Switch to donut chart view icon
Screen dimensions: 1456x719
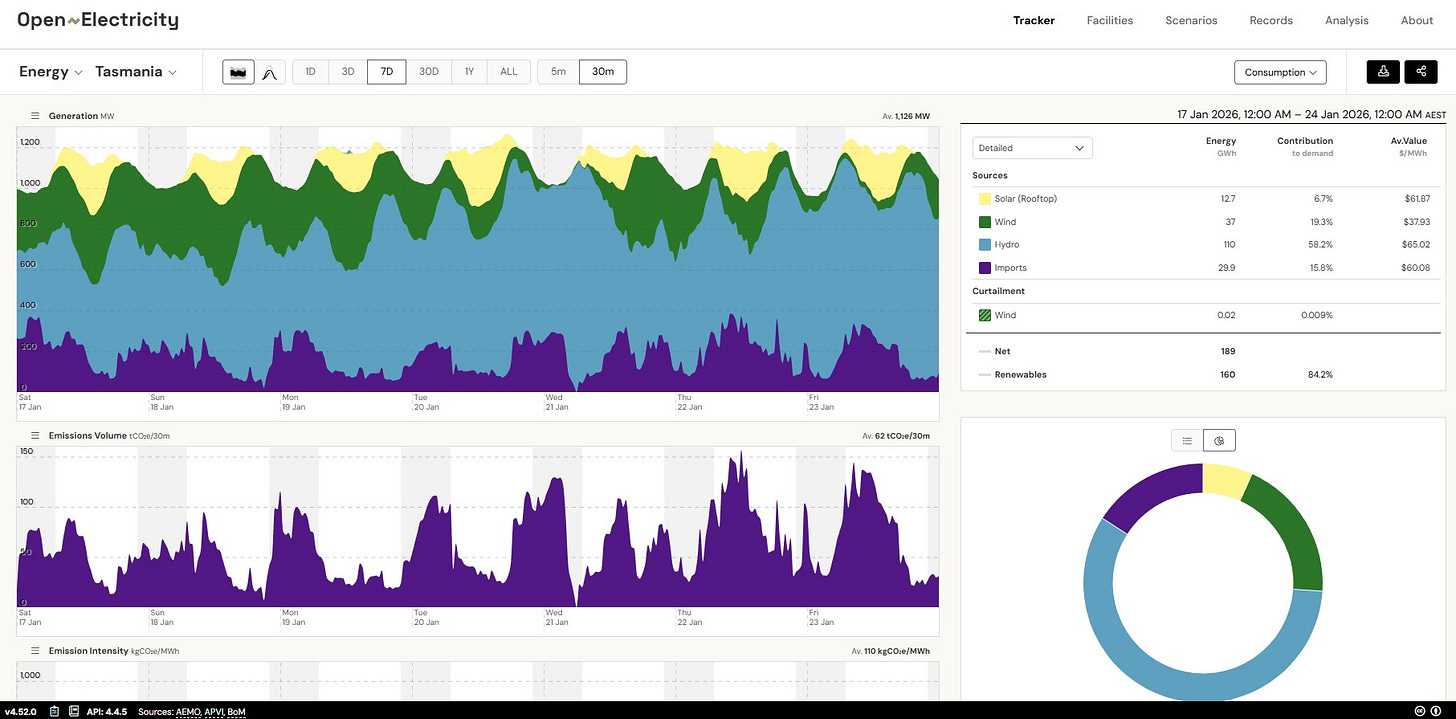pos(1219,440)
